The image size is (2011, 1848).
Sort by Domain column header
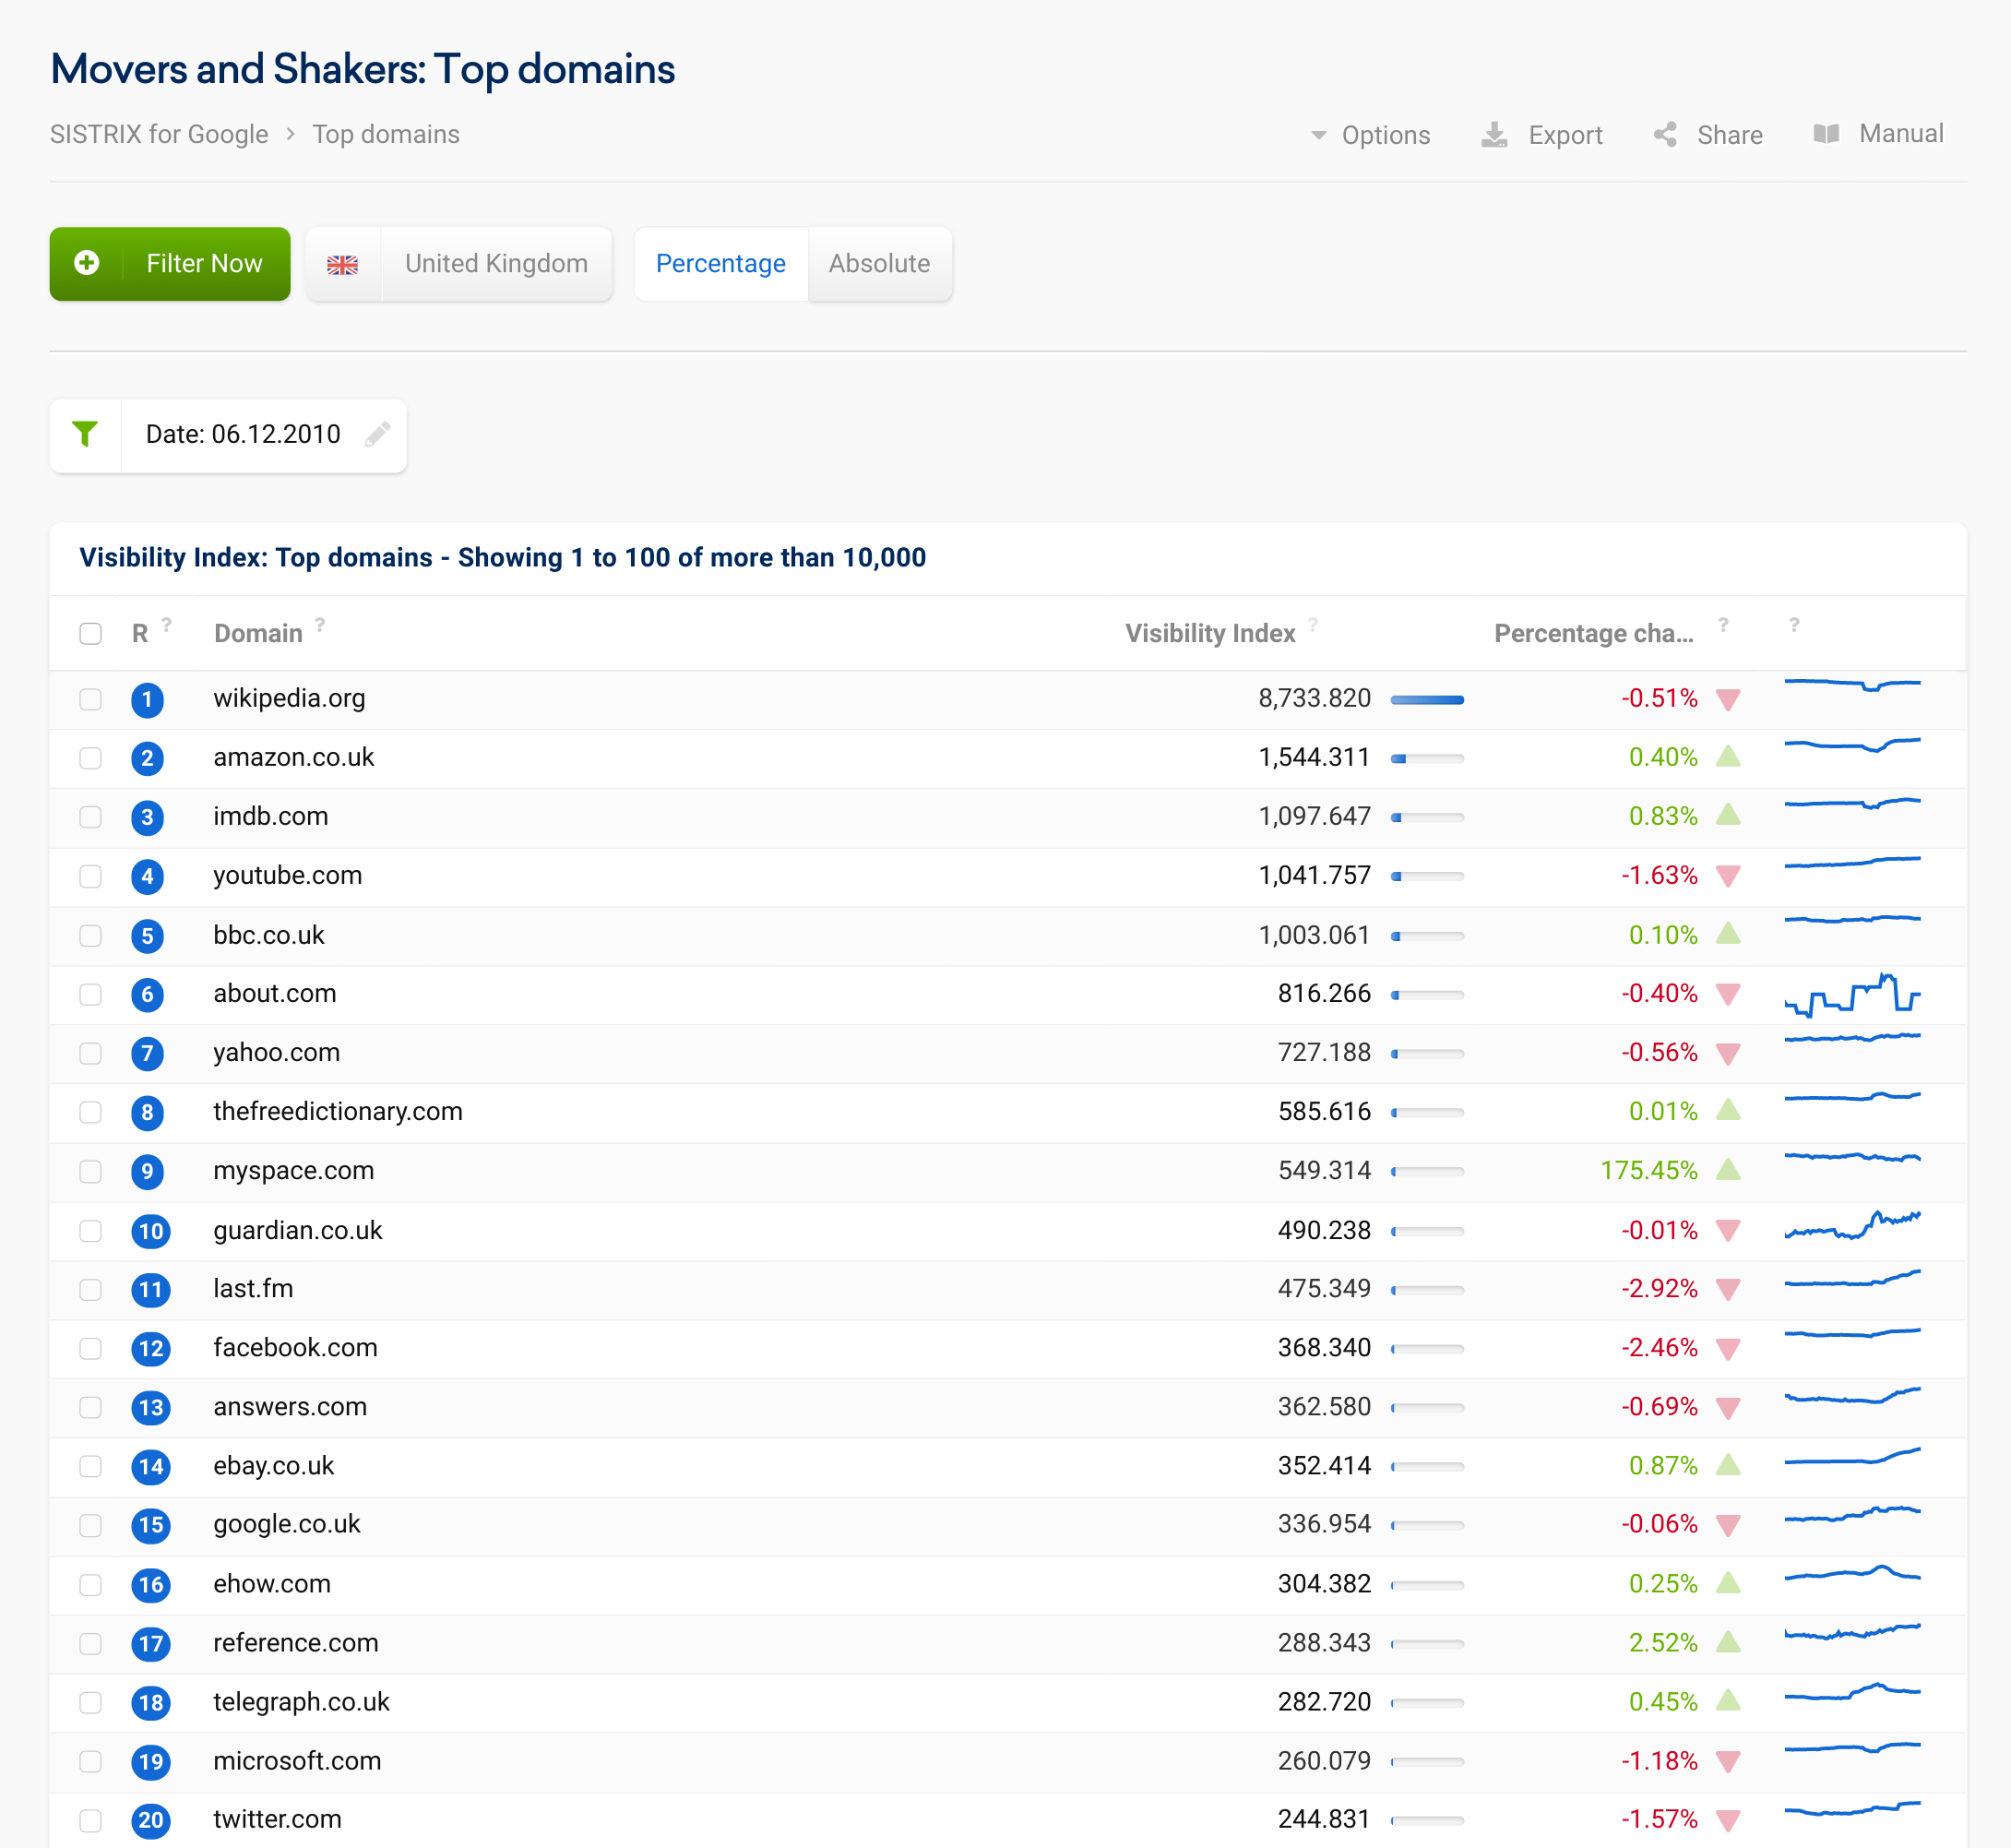(x=258, y=633)
